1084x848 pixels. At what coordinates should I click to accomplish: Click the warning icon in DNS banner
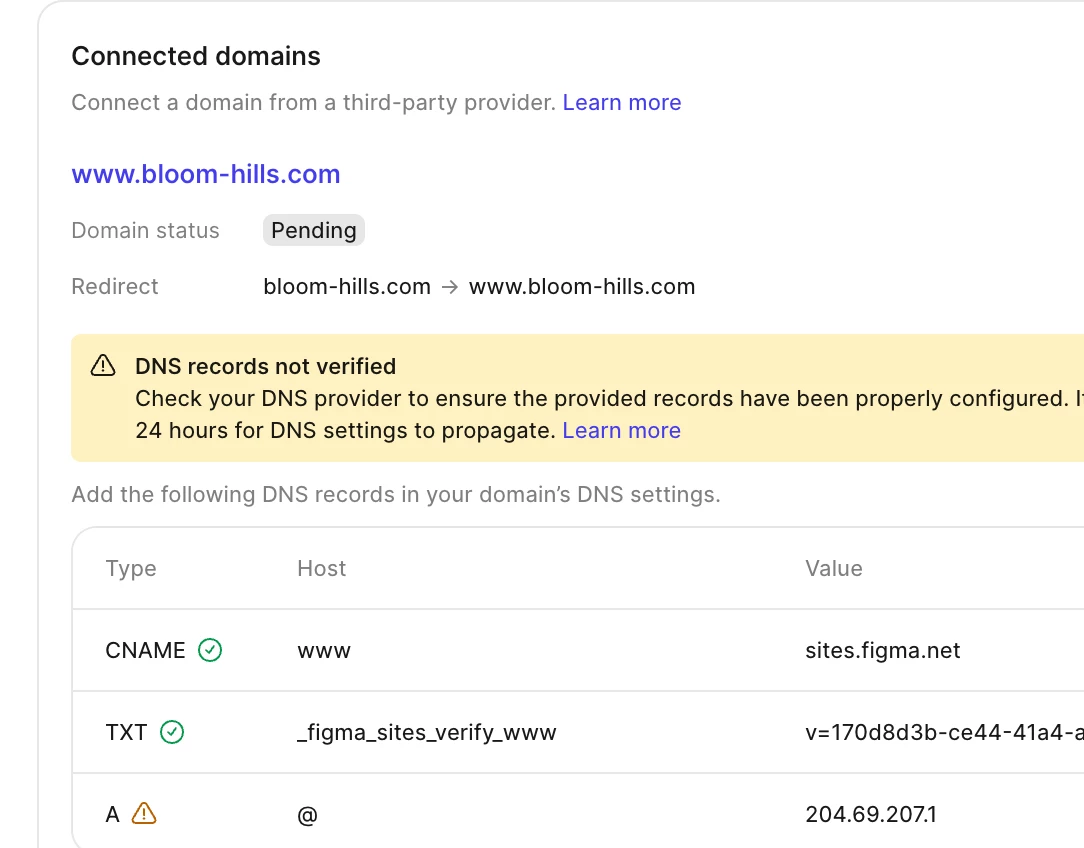click(x=103, y=366)
